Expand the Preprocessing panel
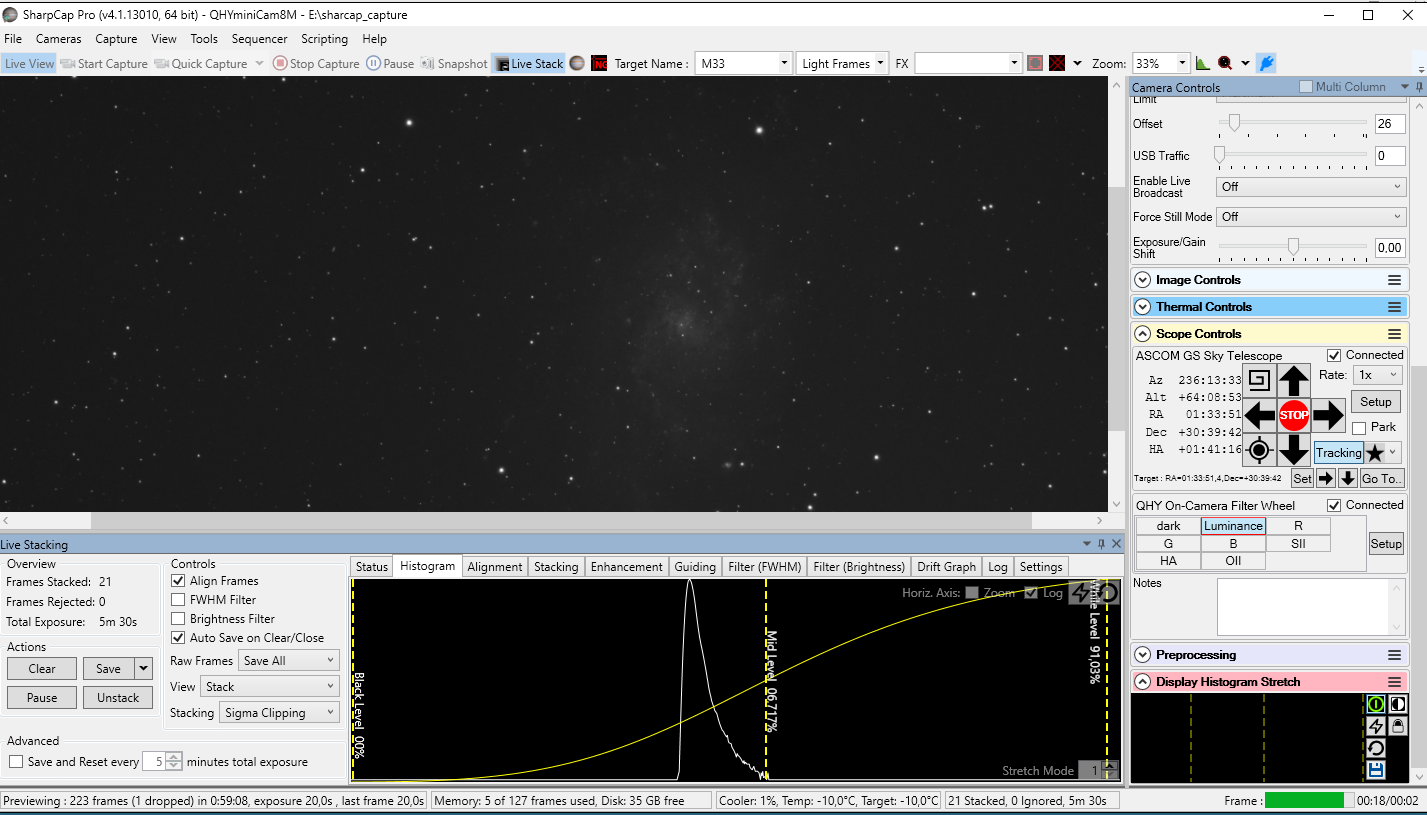This screenshot has width=1427, height=815. [x=1143, y=655]
